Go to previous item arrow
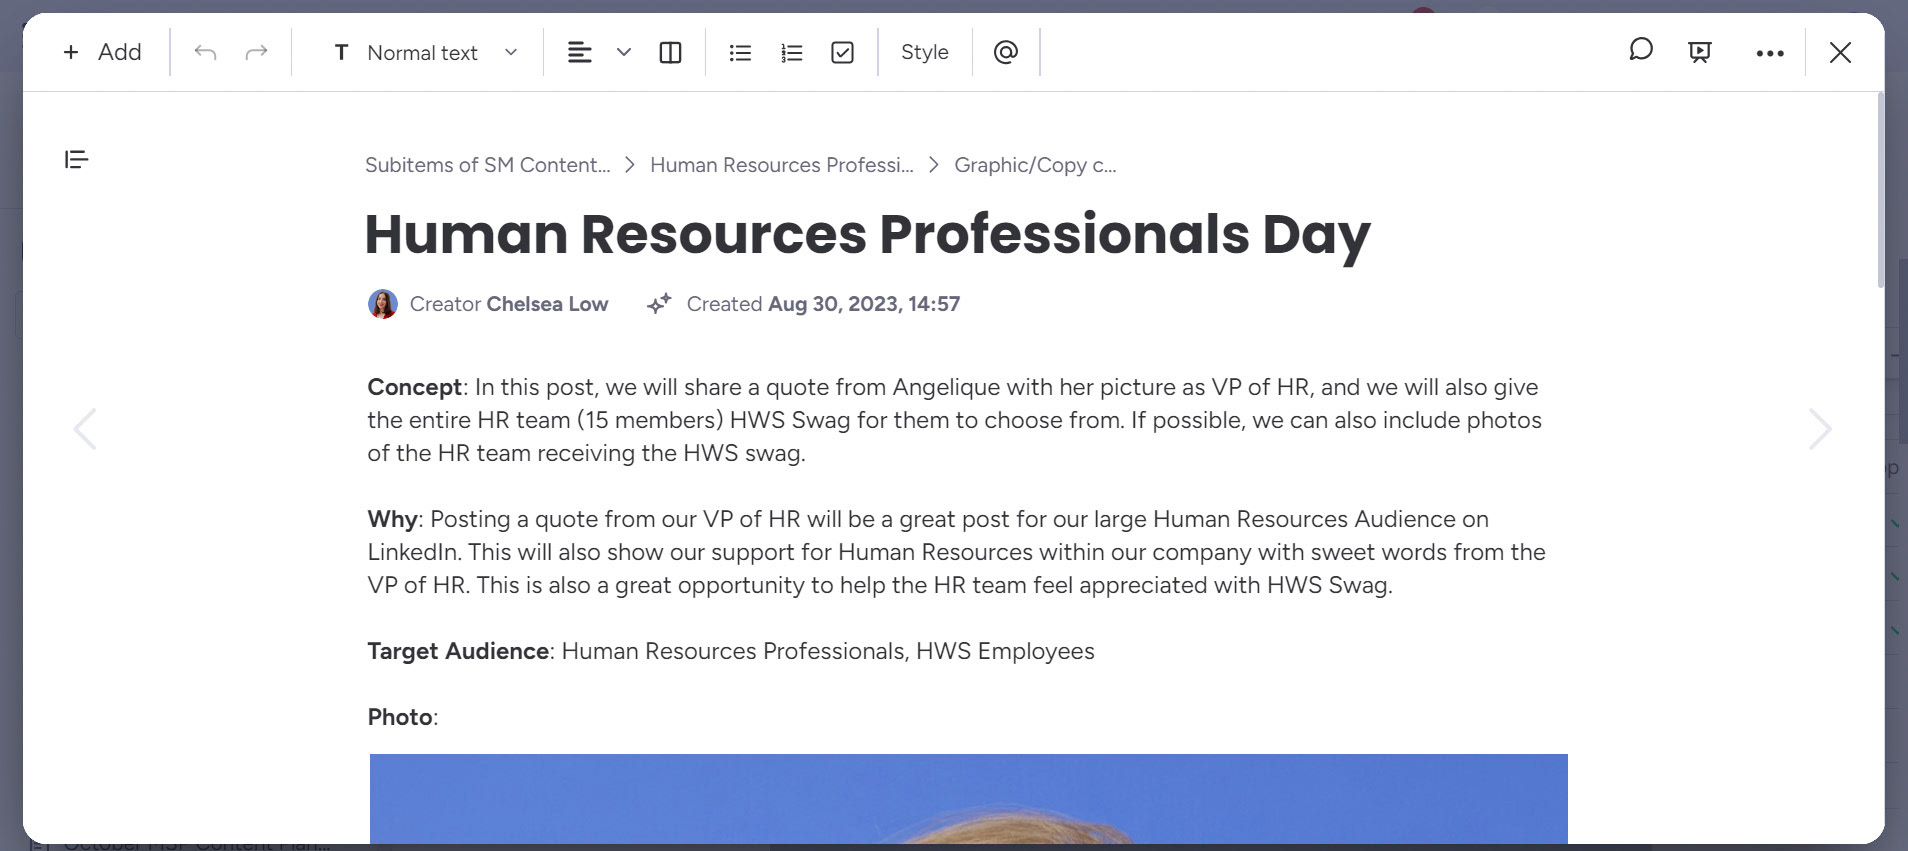Image resolution: width=1908 pixels, height=851 pixels. click(86, 430)
